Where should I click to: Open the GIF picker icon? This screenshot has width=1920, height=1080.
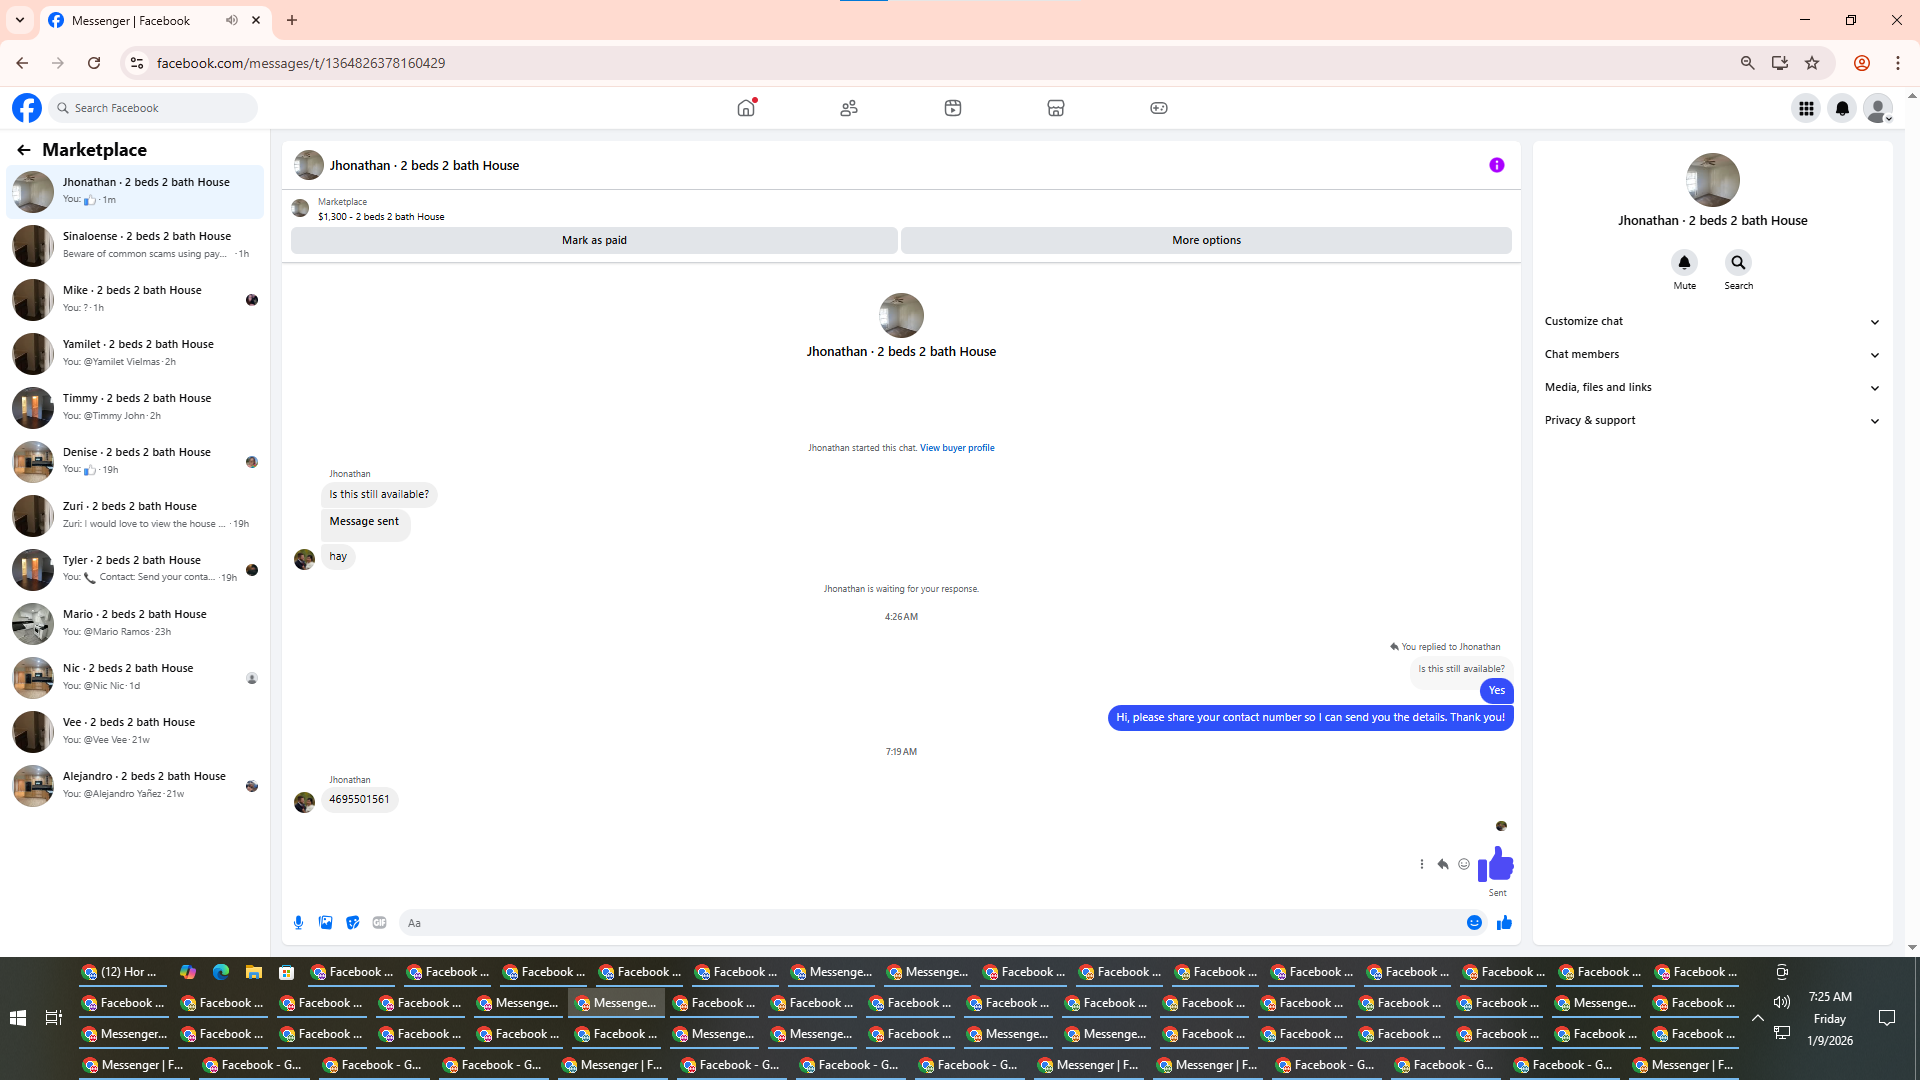(x=379, y=923)
